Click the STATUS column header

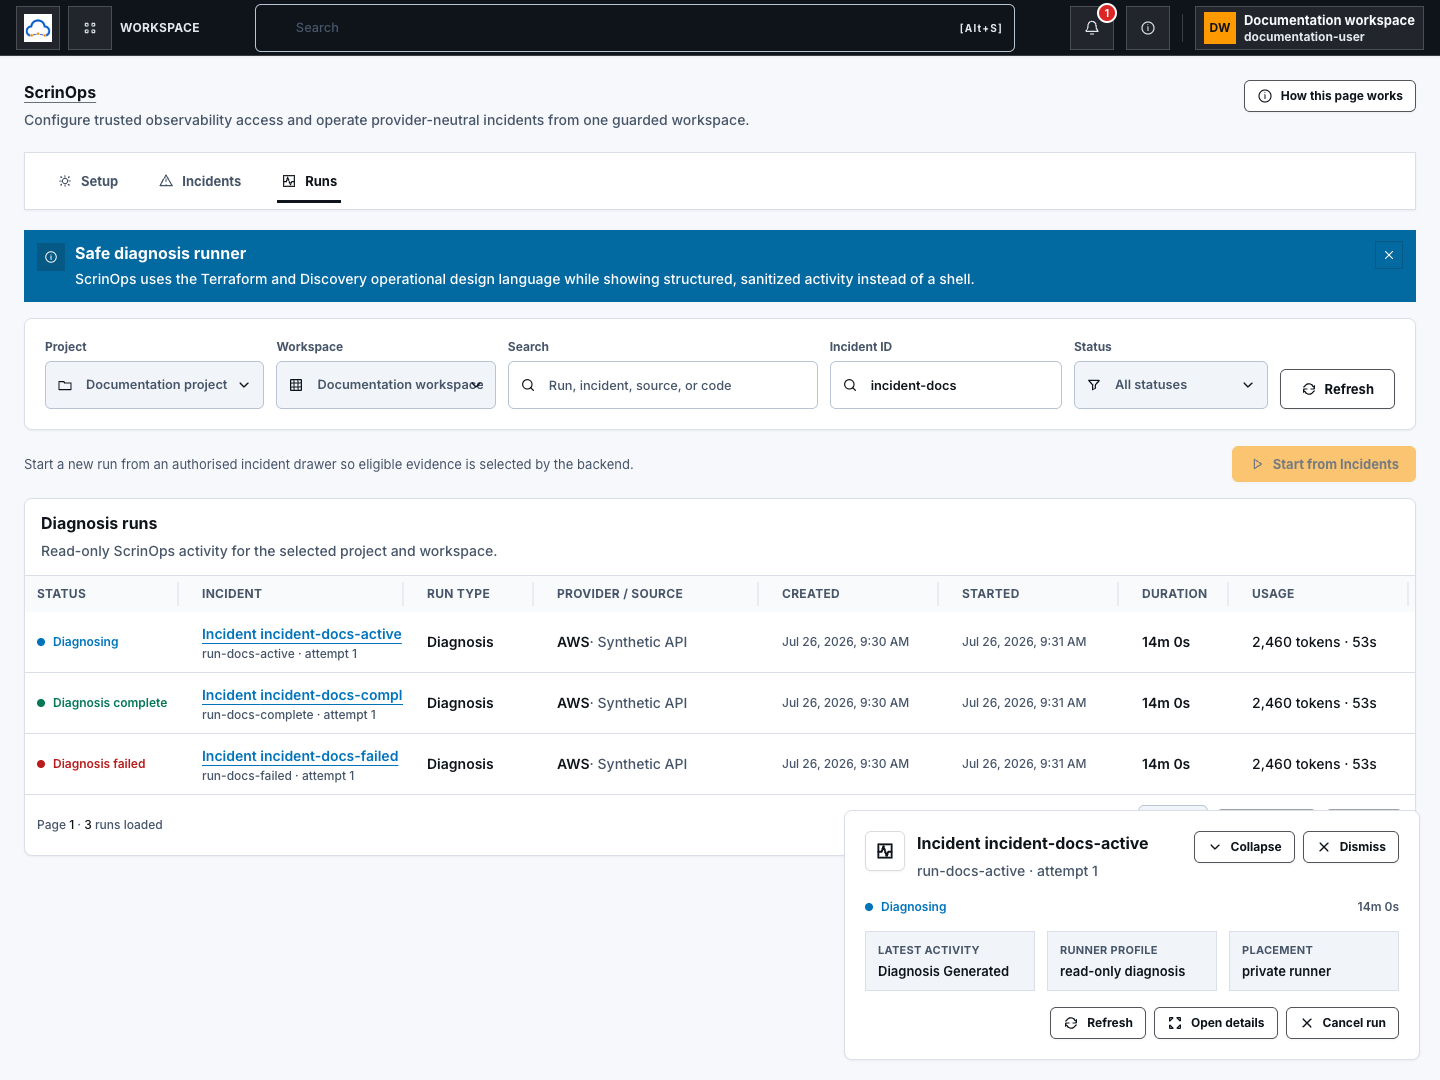pos(61,594)
